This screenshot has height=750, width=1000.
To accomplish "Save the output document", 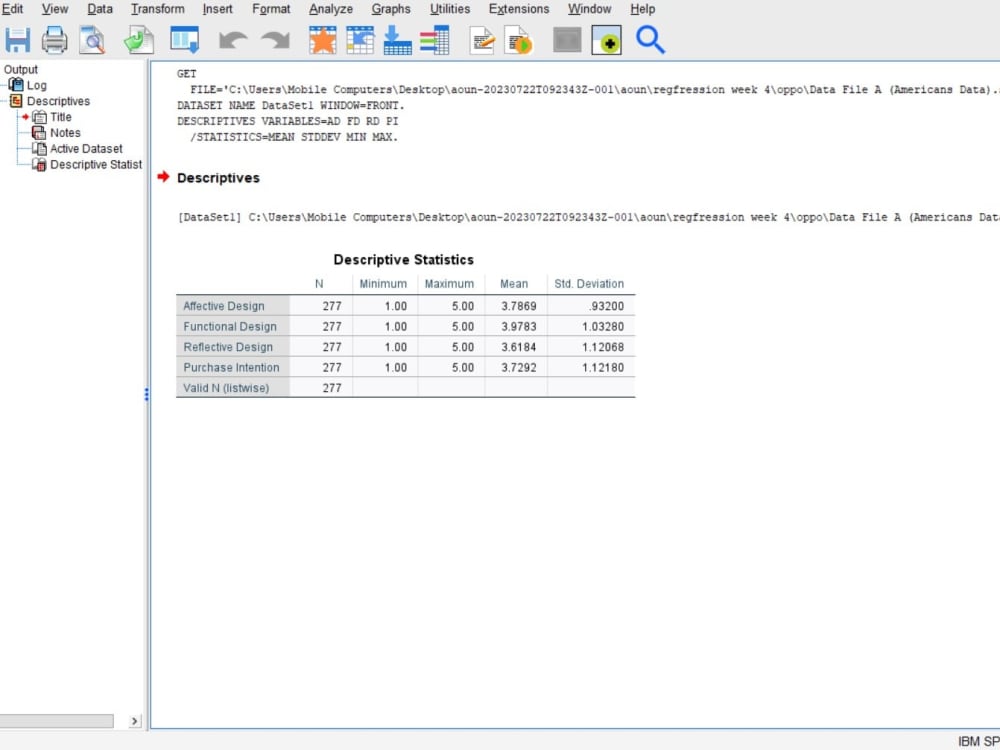I will (18, 40).
